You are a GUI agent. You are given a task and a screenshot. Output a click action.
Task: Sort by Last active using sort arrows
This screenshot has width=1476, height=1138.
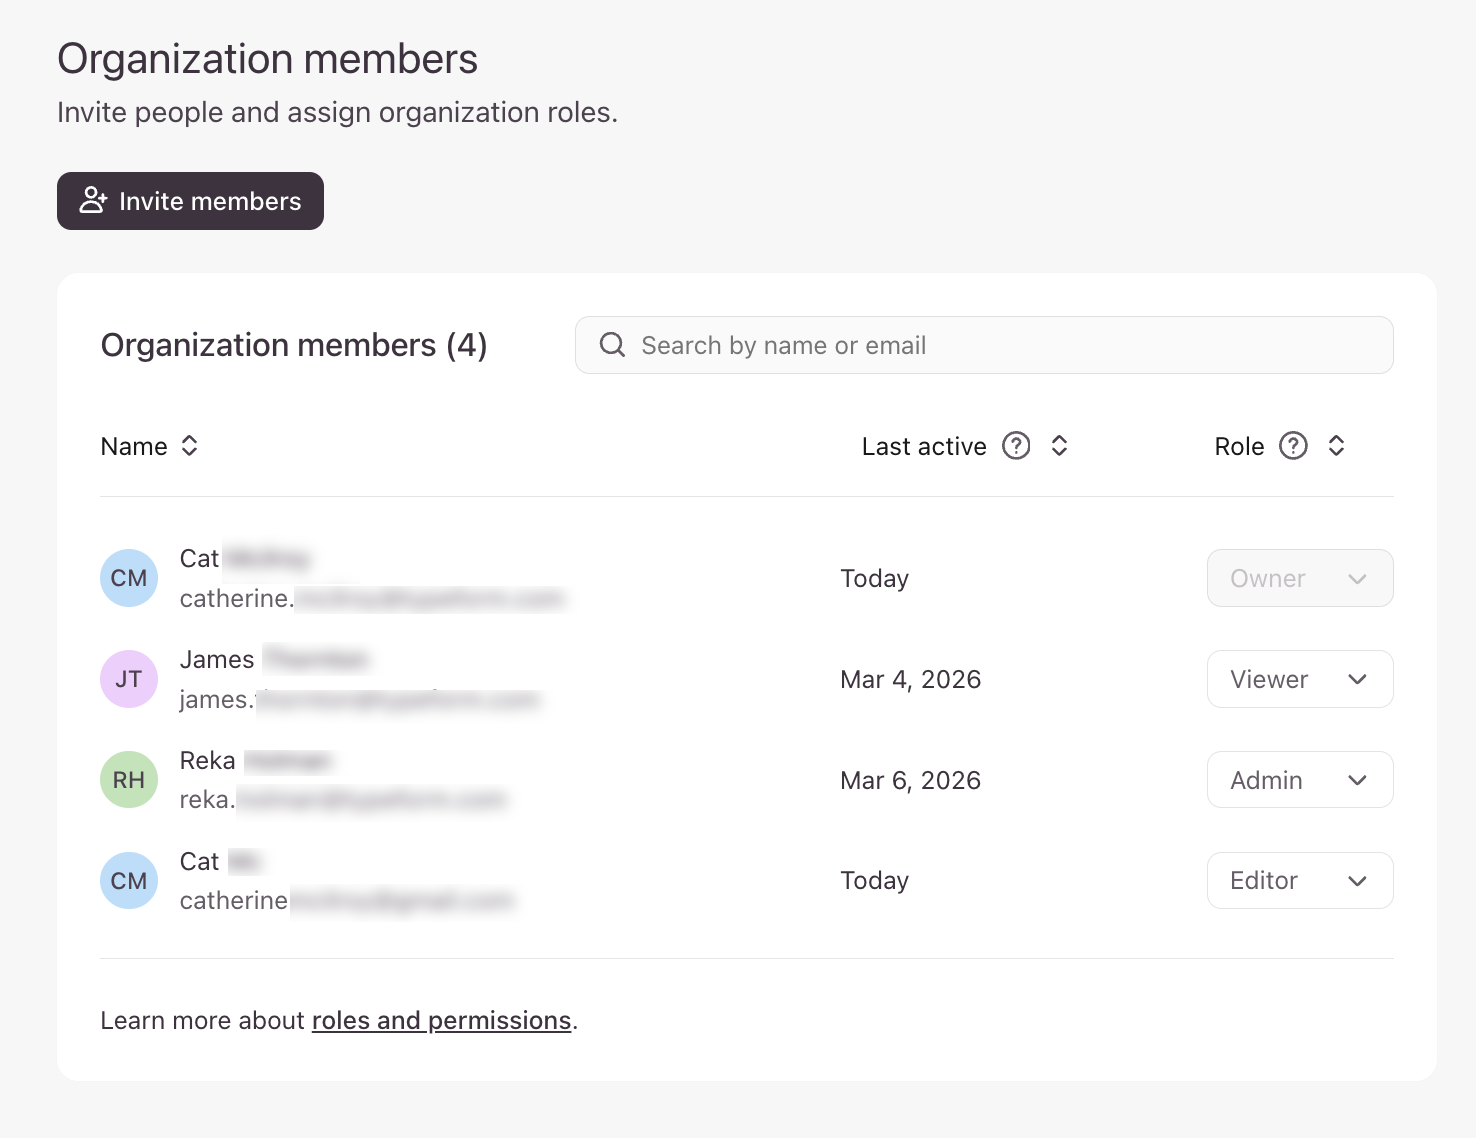[1060, 446]
